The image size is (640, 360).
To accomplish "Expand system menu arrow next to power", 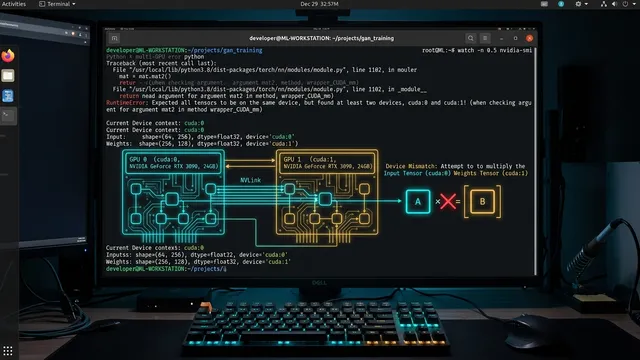I will (x=634, y=4).
